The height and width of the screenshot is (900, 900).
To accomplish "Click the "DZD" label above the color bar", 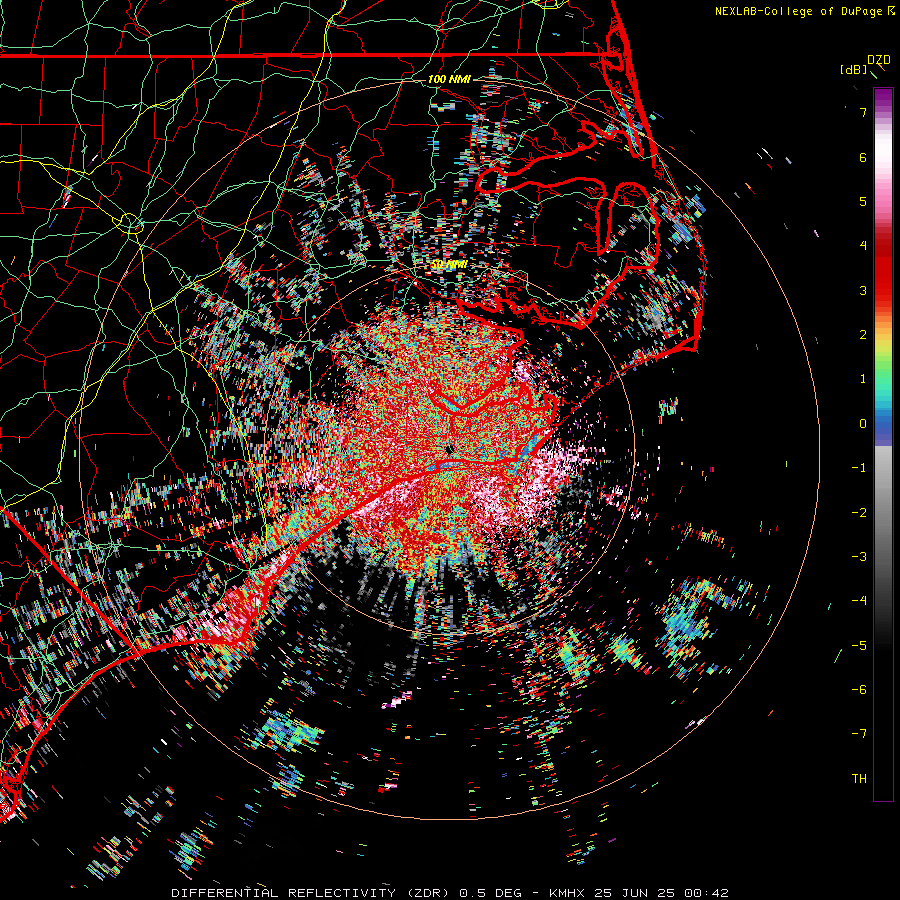I will [879, 60].
